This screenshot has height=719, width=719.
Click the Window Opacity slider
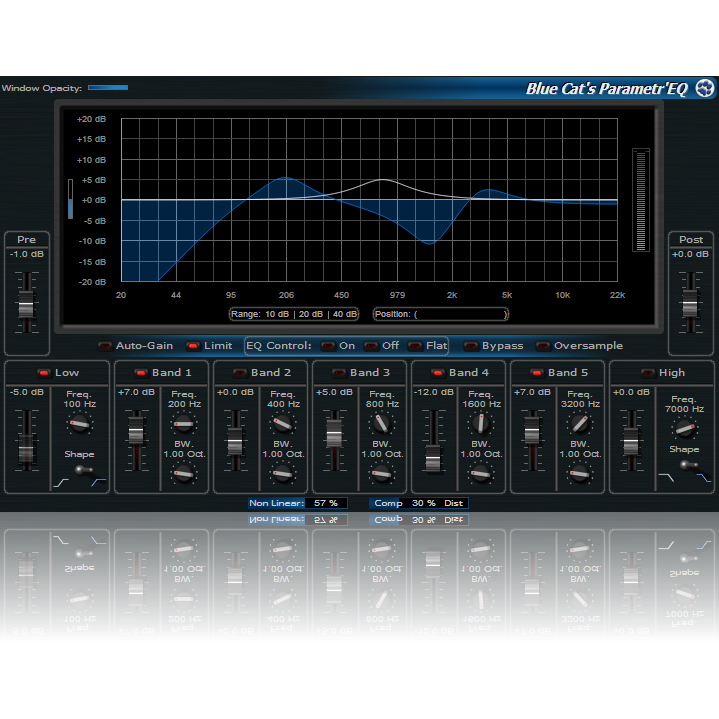point(108,88)
